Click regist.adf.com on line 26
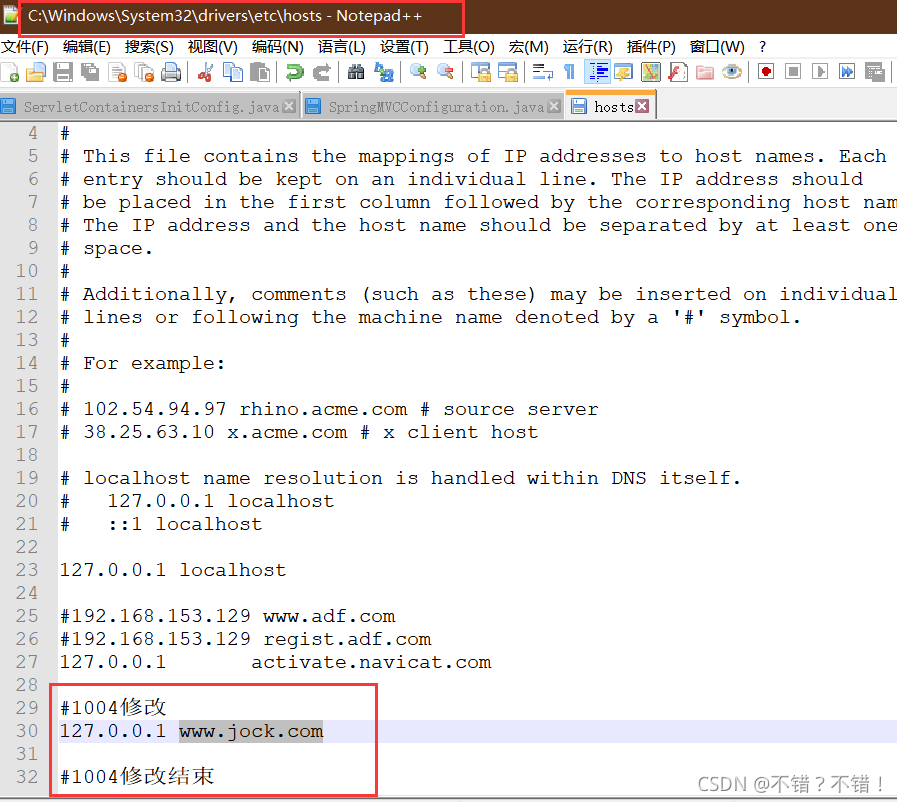Image resolution: width=897 pixels, height=802 pixels. 347,640
